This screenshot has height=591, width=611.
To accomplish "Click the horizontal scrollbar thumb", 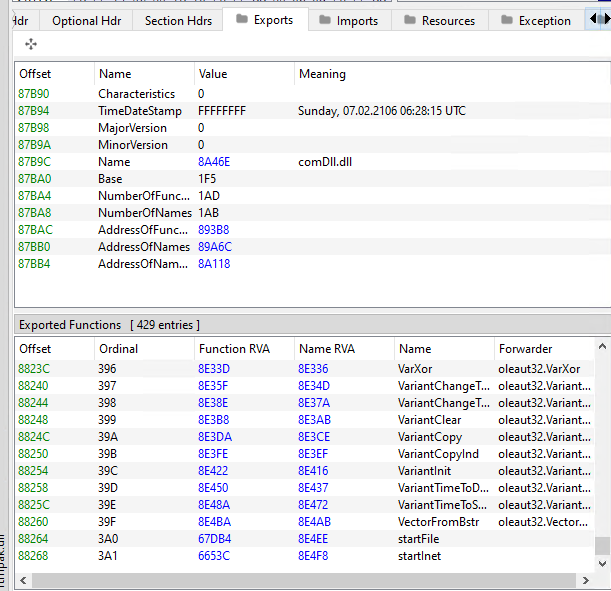I will pyautogui.click(x=304, y=580).
